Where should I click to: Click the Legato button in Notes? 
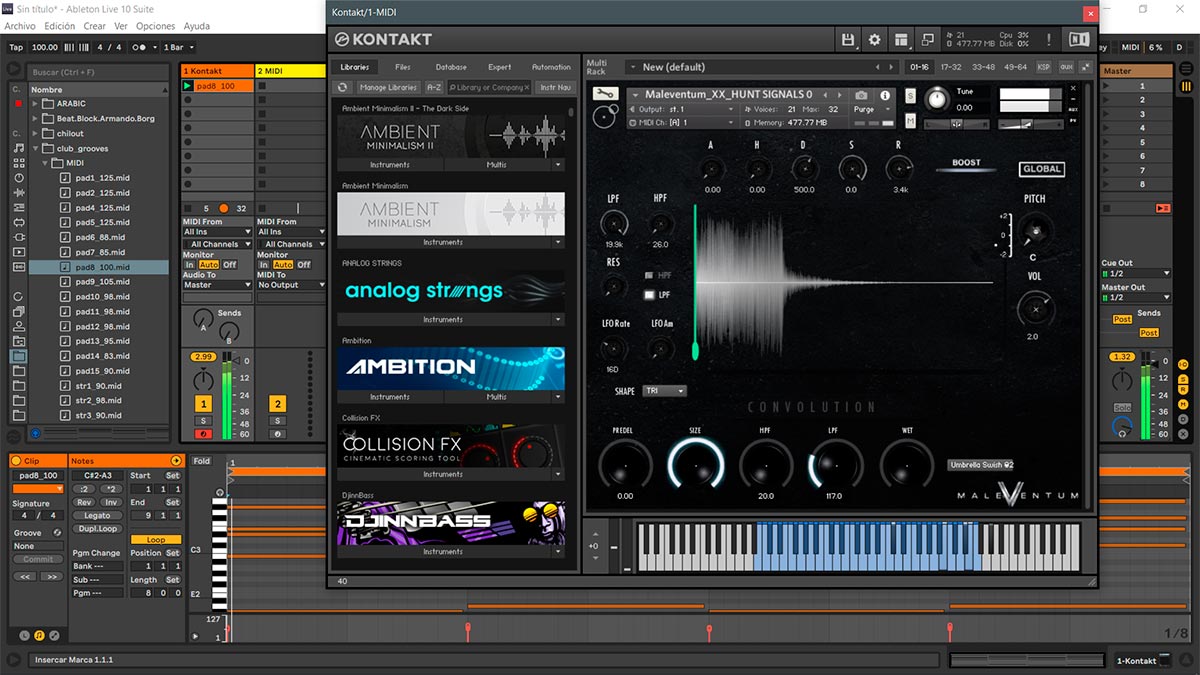tap(97, 516)
